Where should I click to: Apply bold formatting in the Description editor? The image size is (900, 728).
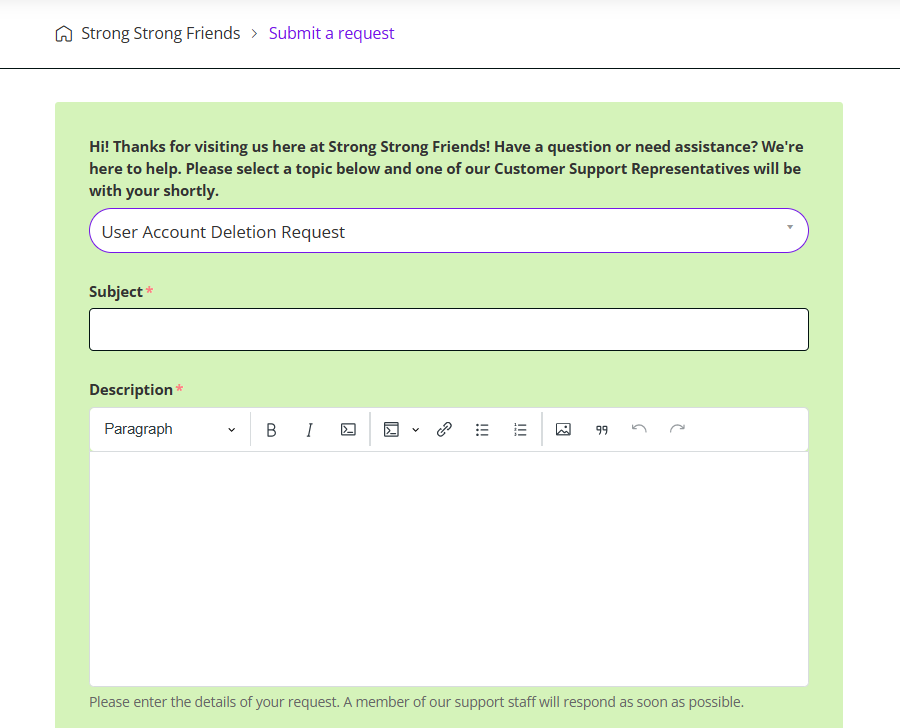271,429
